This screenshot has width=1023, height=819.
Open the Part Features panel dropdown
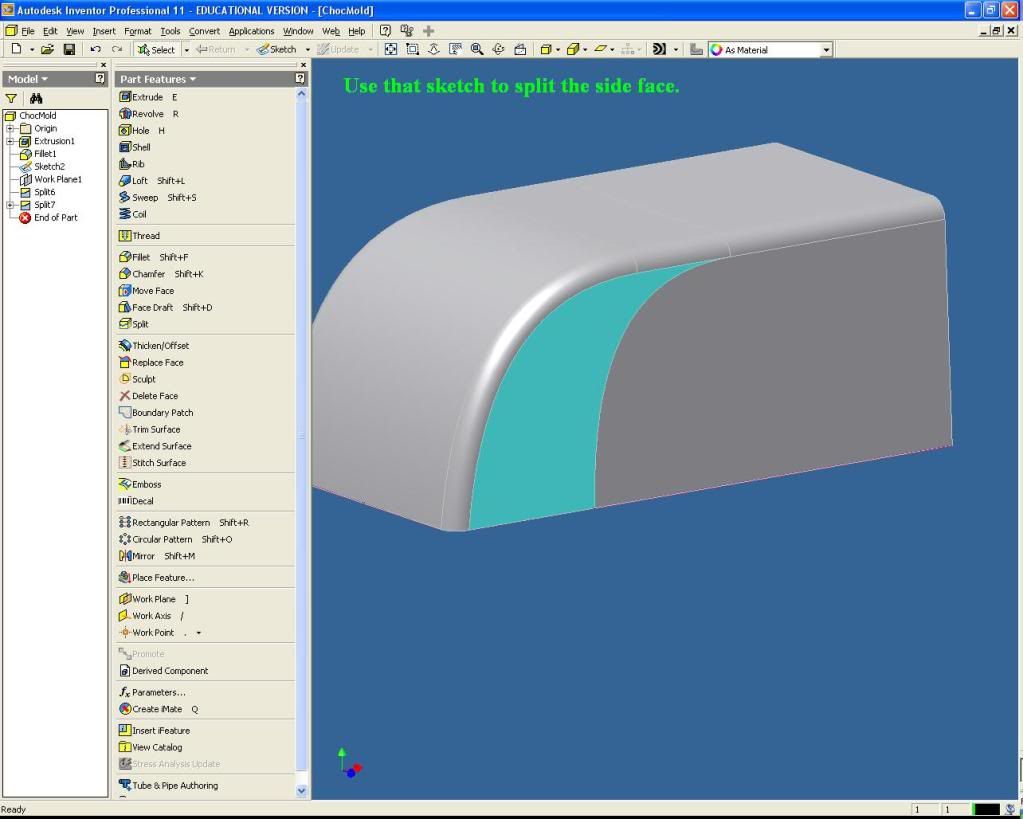(x=158, y=78)
